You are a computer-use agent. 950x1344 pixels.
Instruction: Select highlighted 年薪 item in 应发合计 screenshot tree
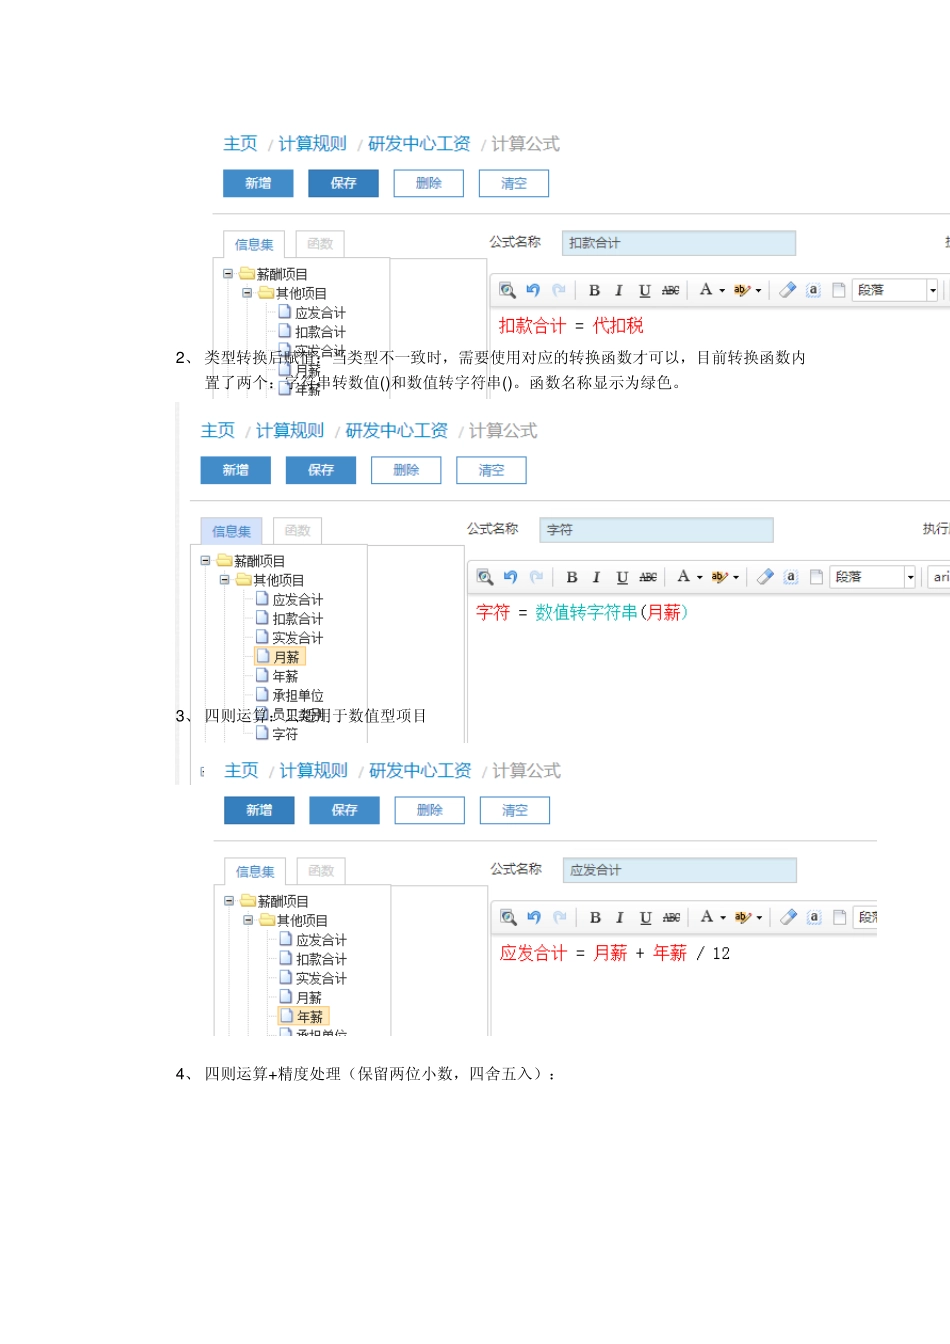click(x=303, y=1017)
